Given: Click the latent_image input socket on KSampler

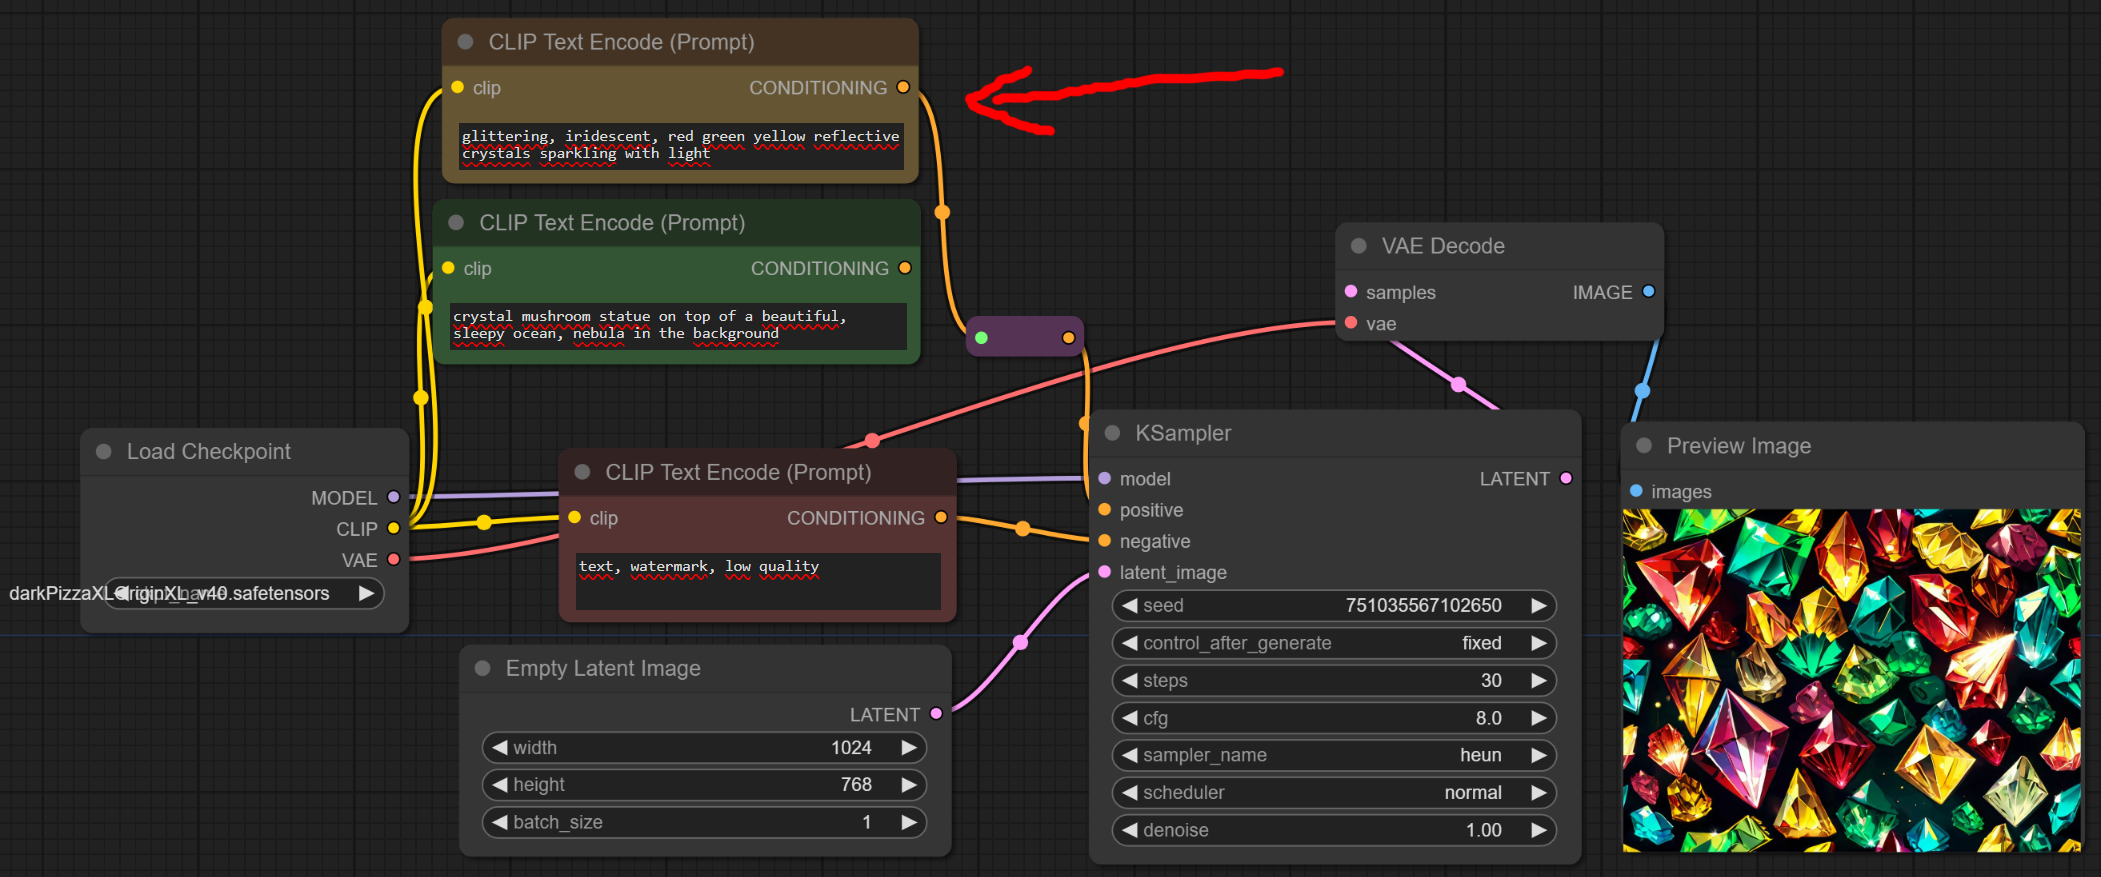Looking at the screenshot, I should [x=1105, y=572].
